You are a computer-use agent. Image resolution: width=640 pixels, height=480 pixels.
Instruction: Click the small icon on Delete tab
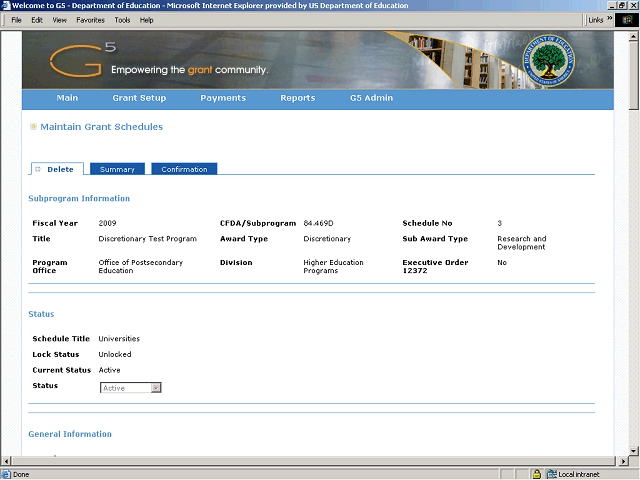pos(39,169)
